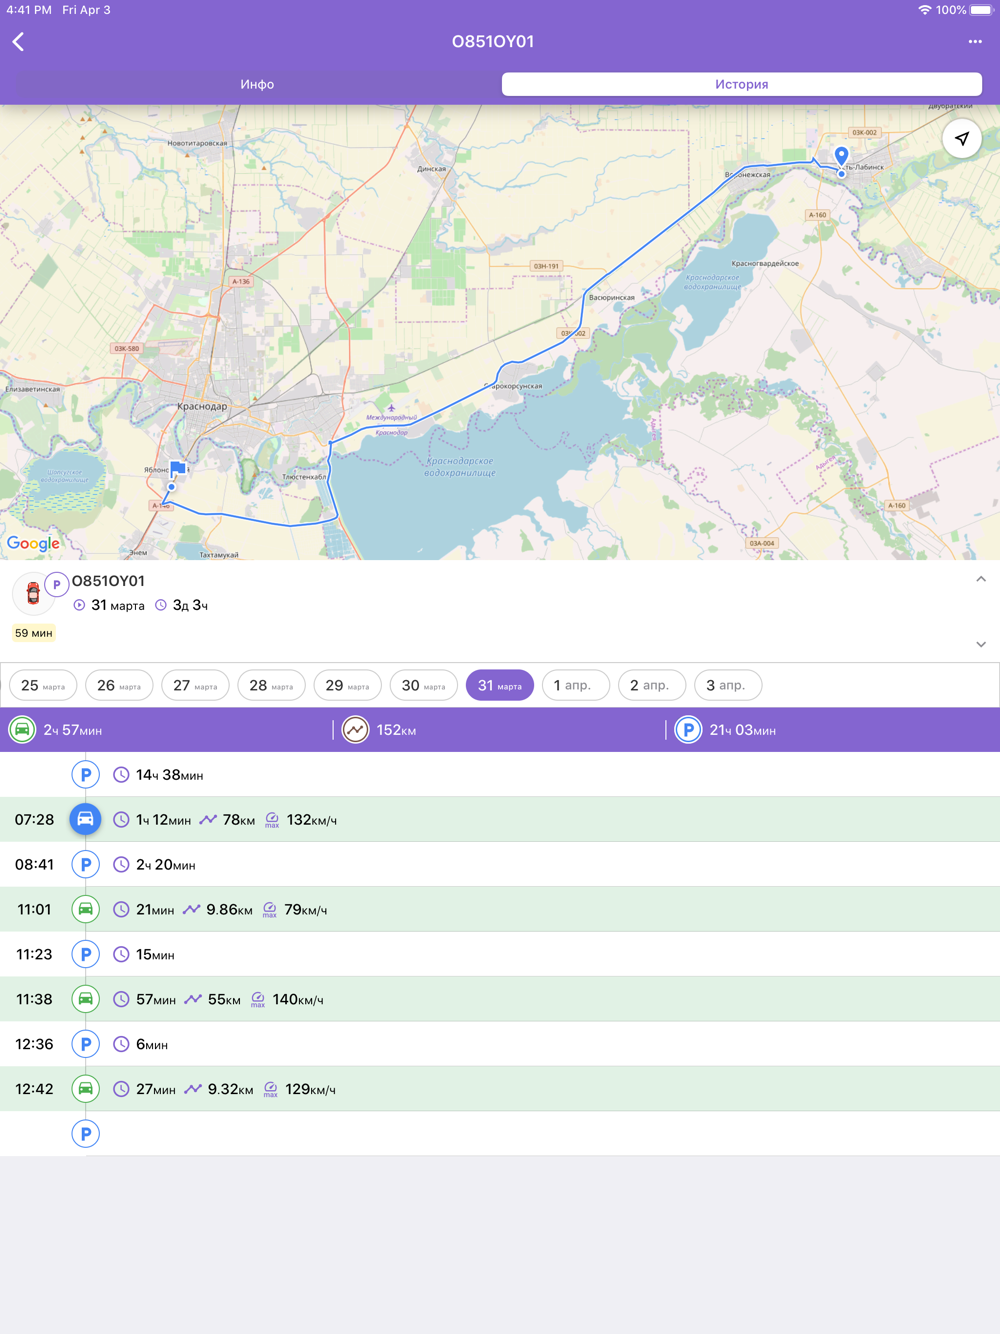This screenshot has width=1000, height=1334.
Task: Select the highlighted 31 марта date chip
Action: [x=499, y=685]
